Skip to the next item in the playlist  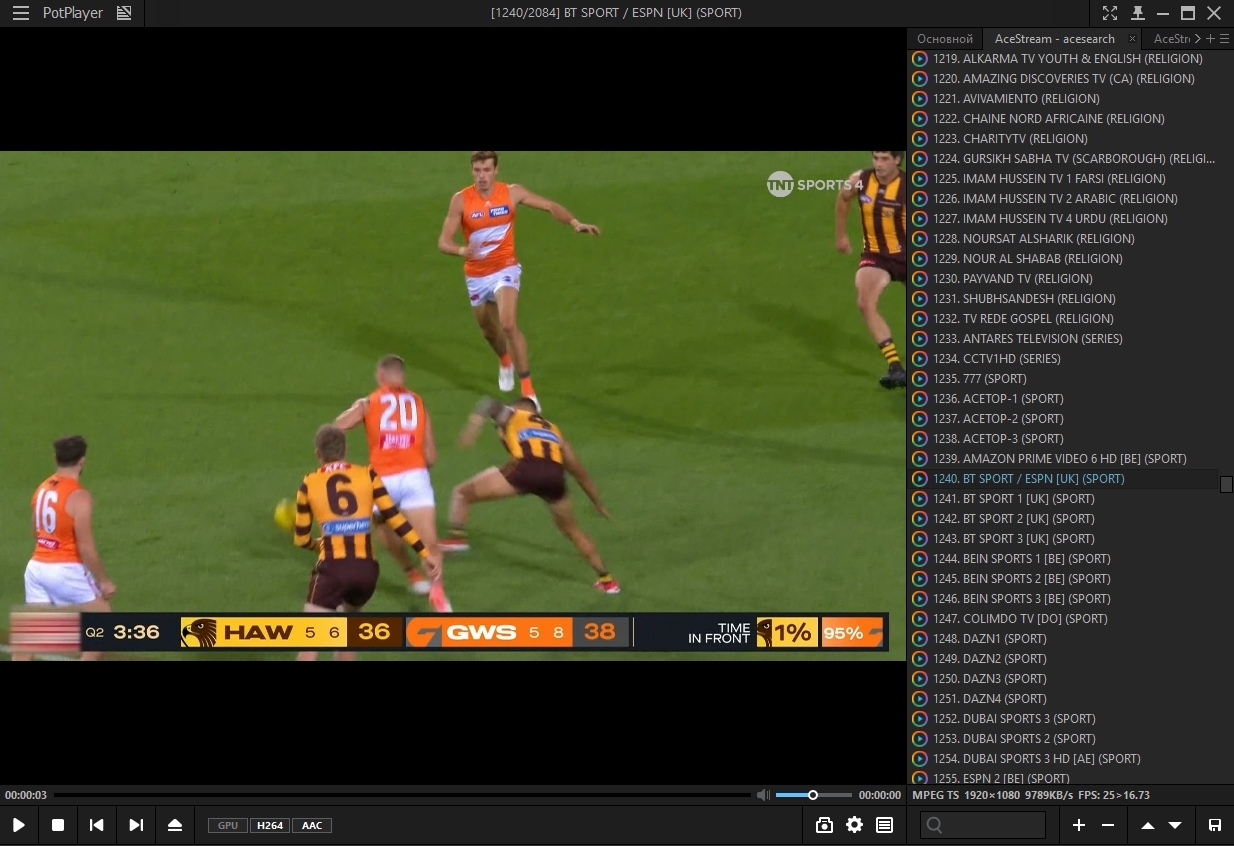point(136,825)
